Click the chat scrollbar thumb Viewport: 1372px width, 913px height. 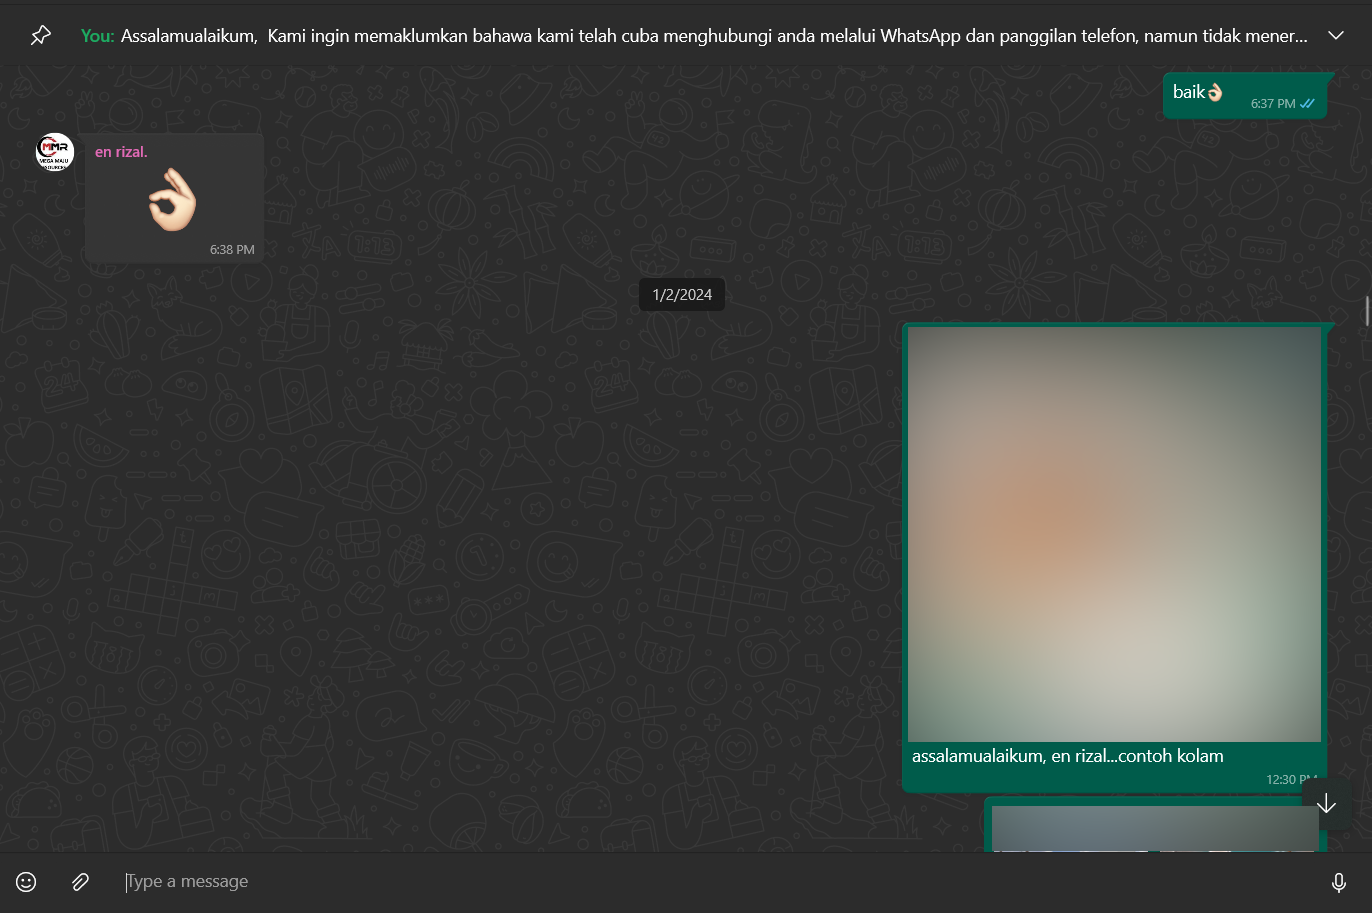(1367, 311)
